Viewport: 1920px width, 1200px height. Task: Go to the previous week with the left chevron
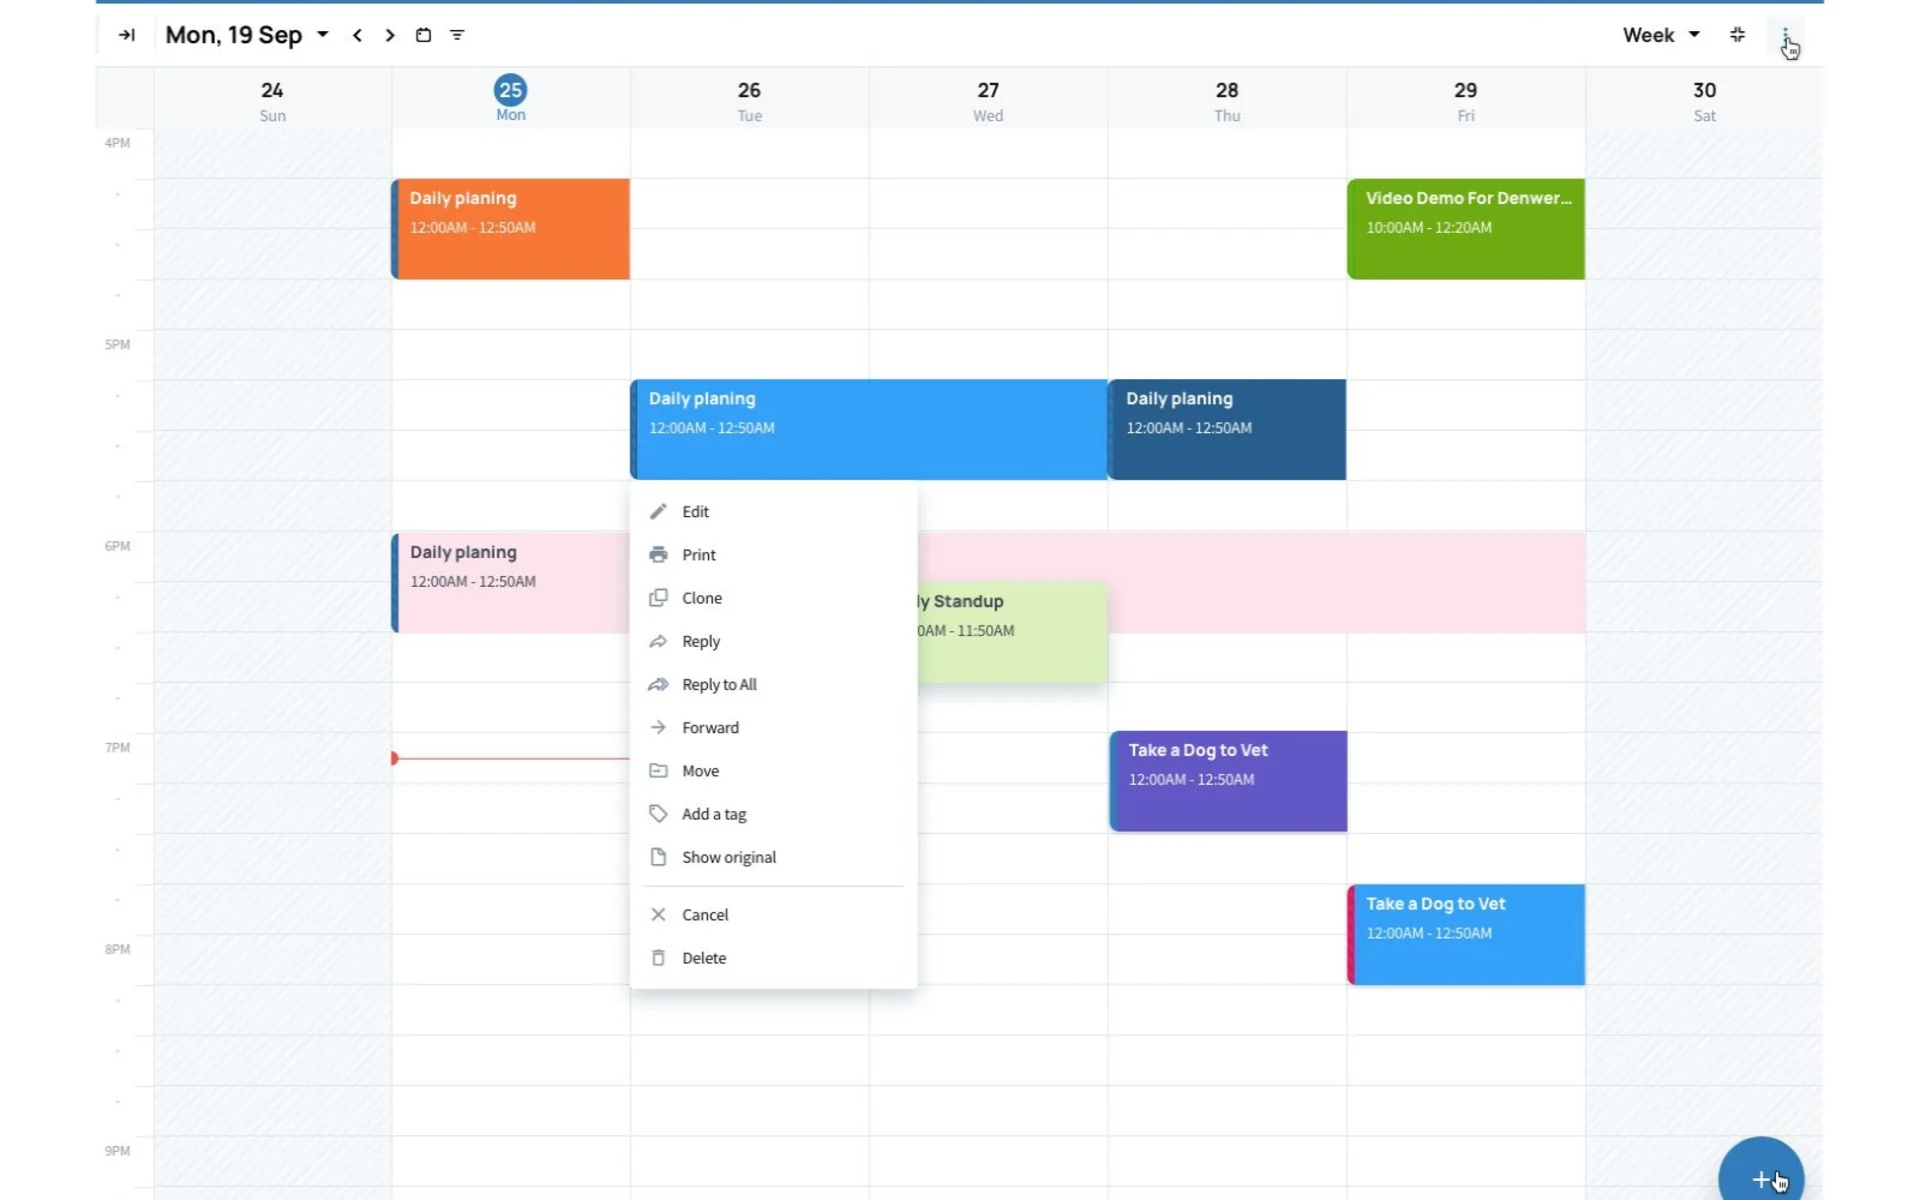(x=357, y=35)
